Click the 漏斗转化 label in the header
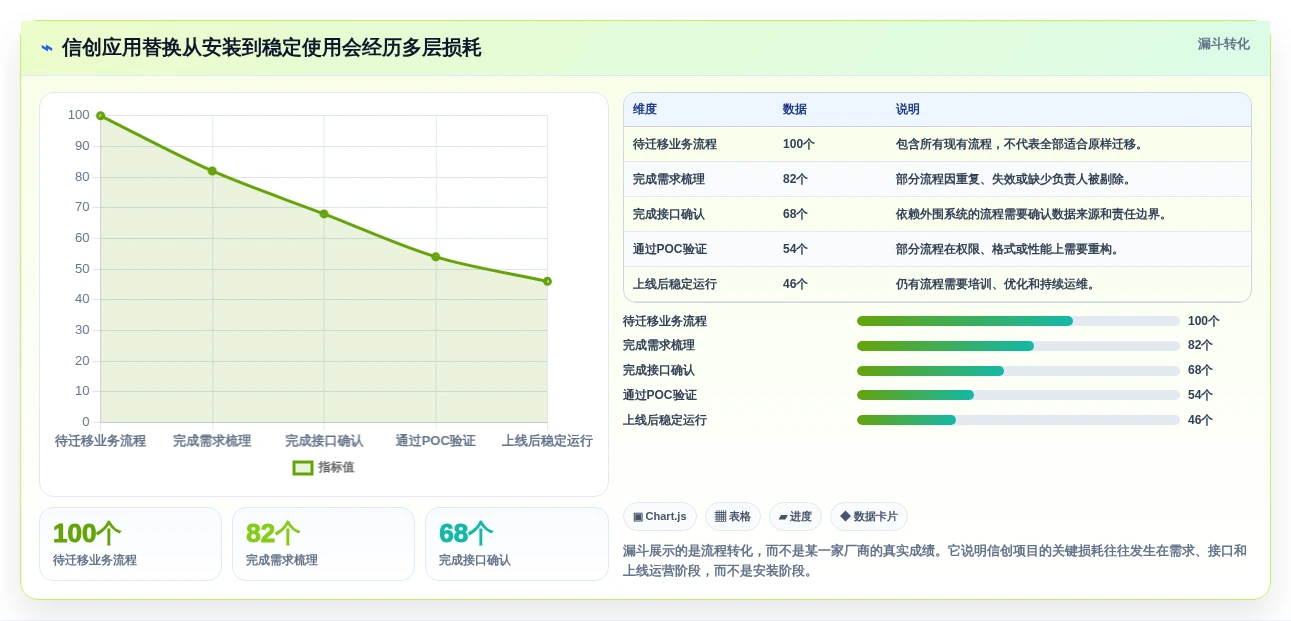Screen dimensions: 1291x621 [x=1224, y=44]
